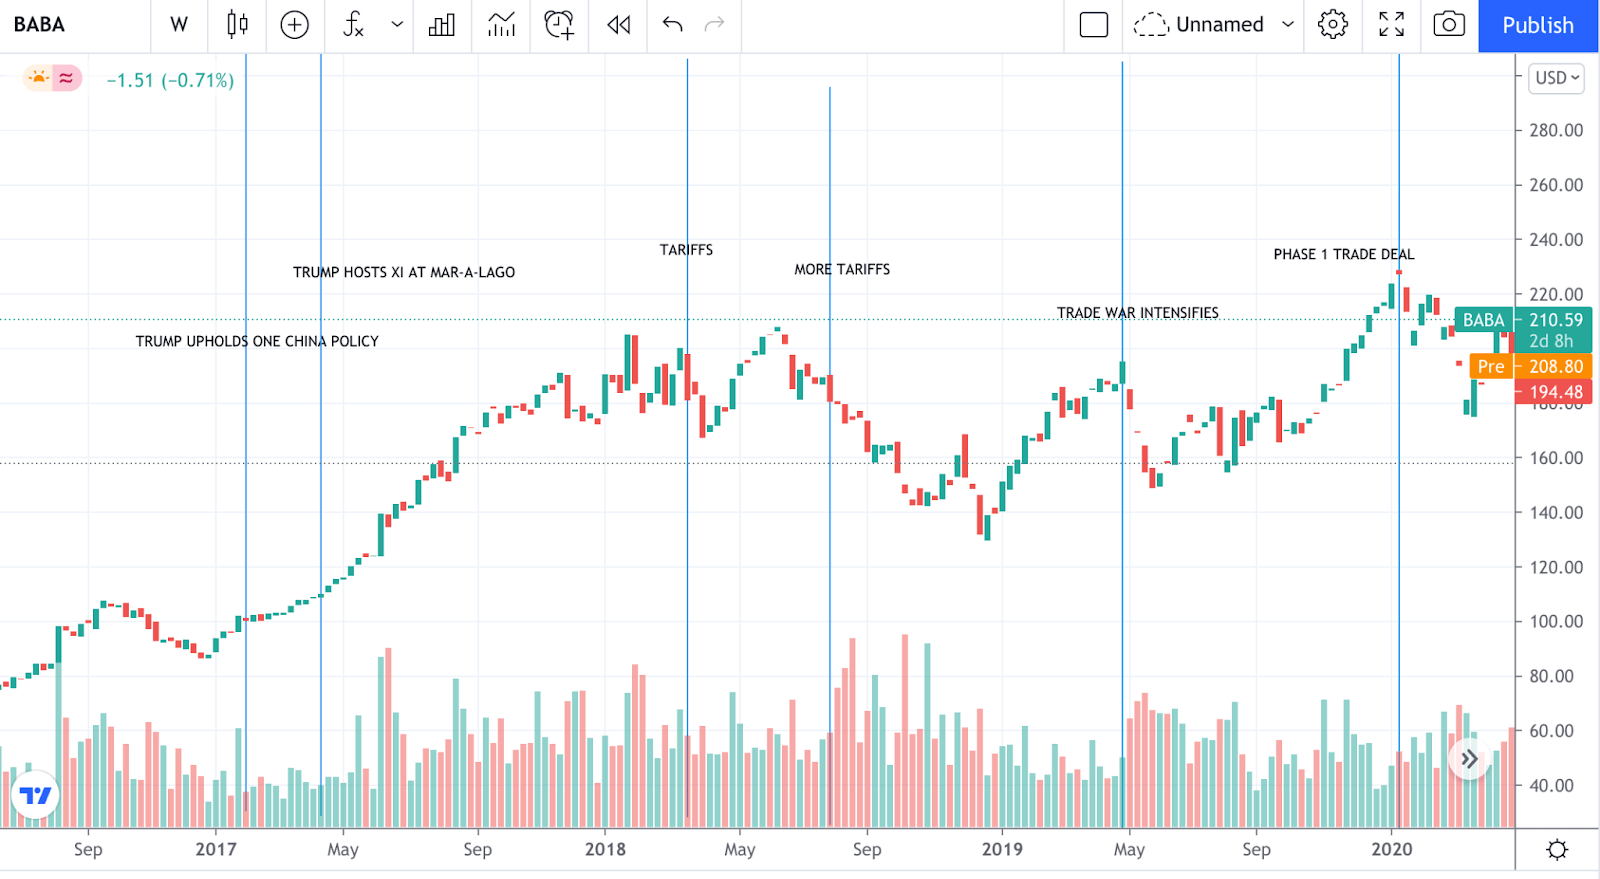
Task: Click the TradingView logo
Action: point(35,795)
